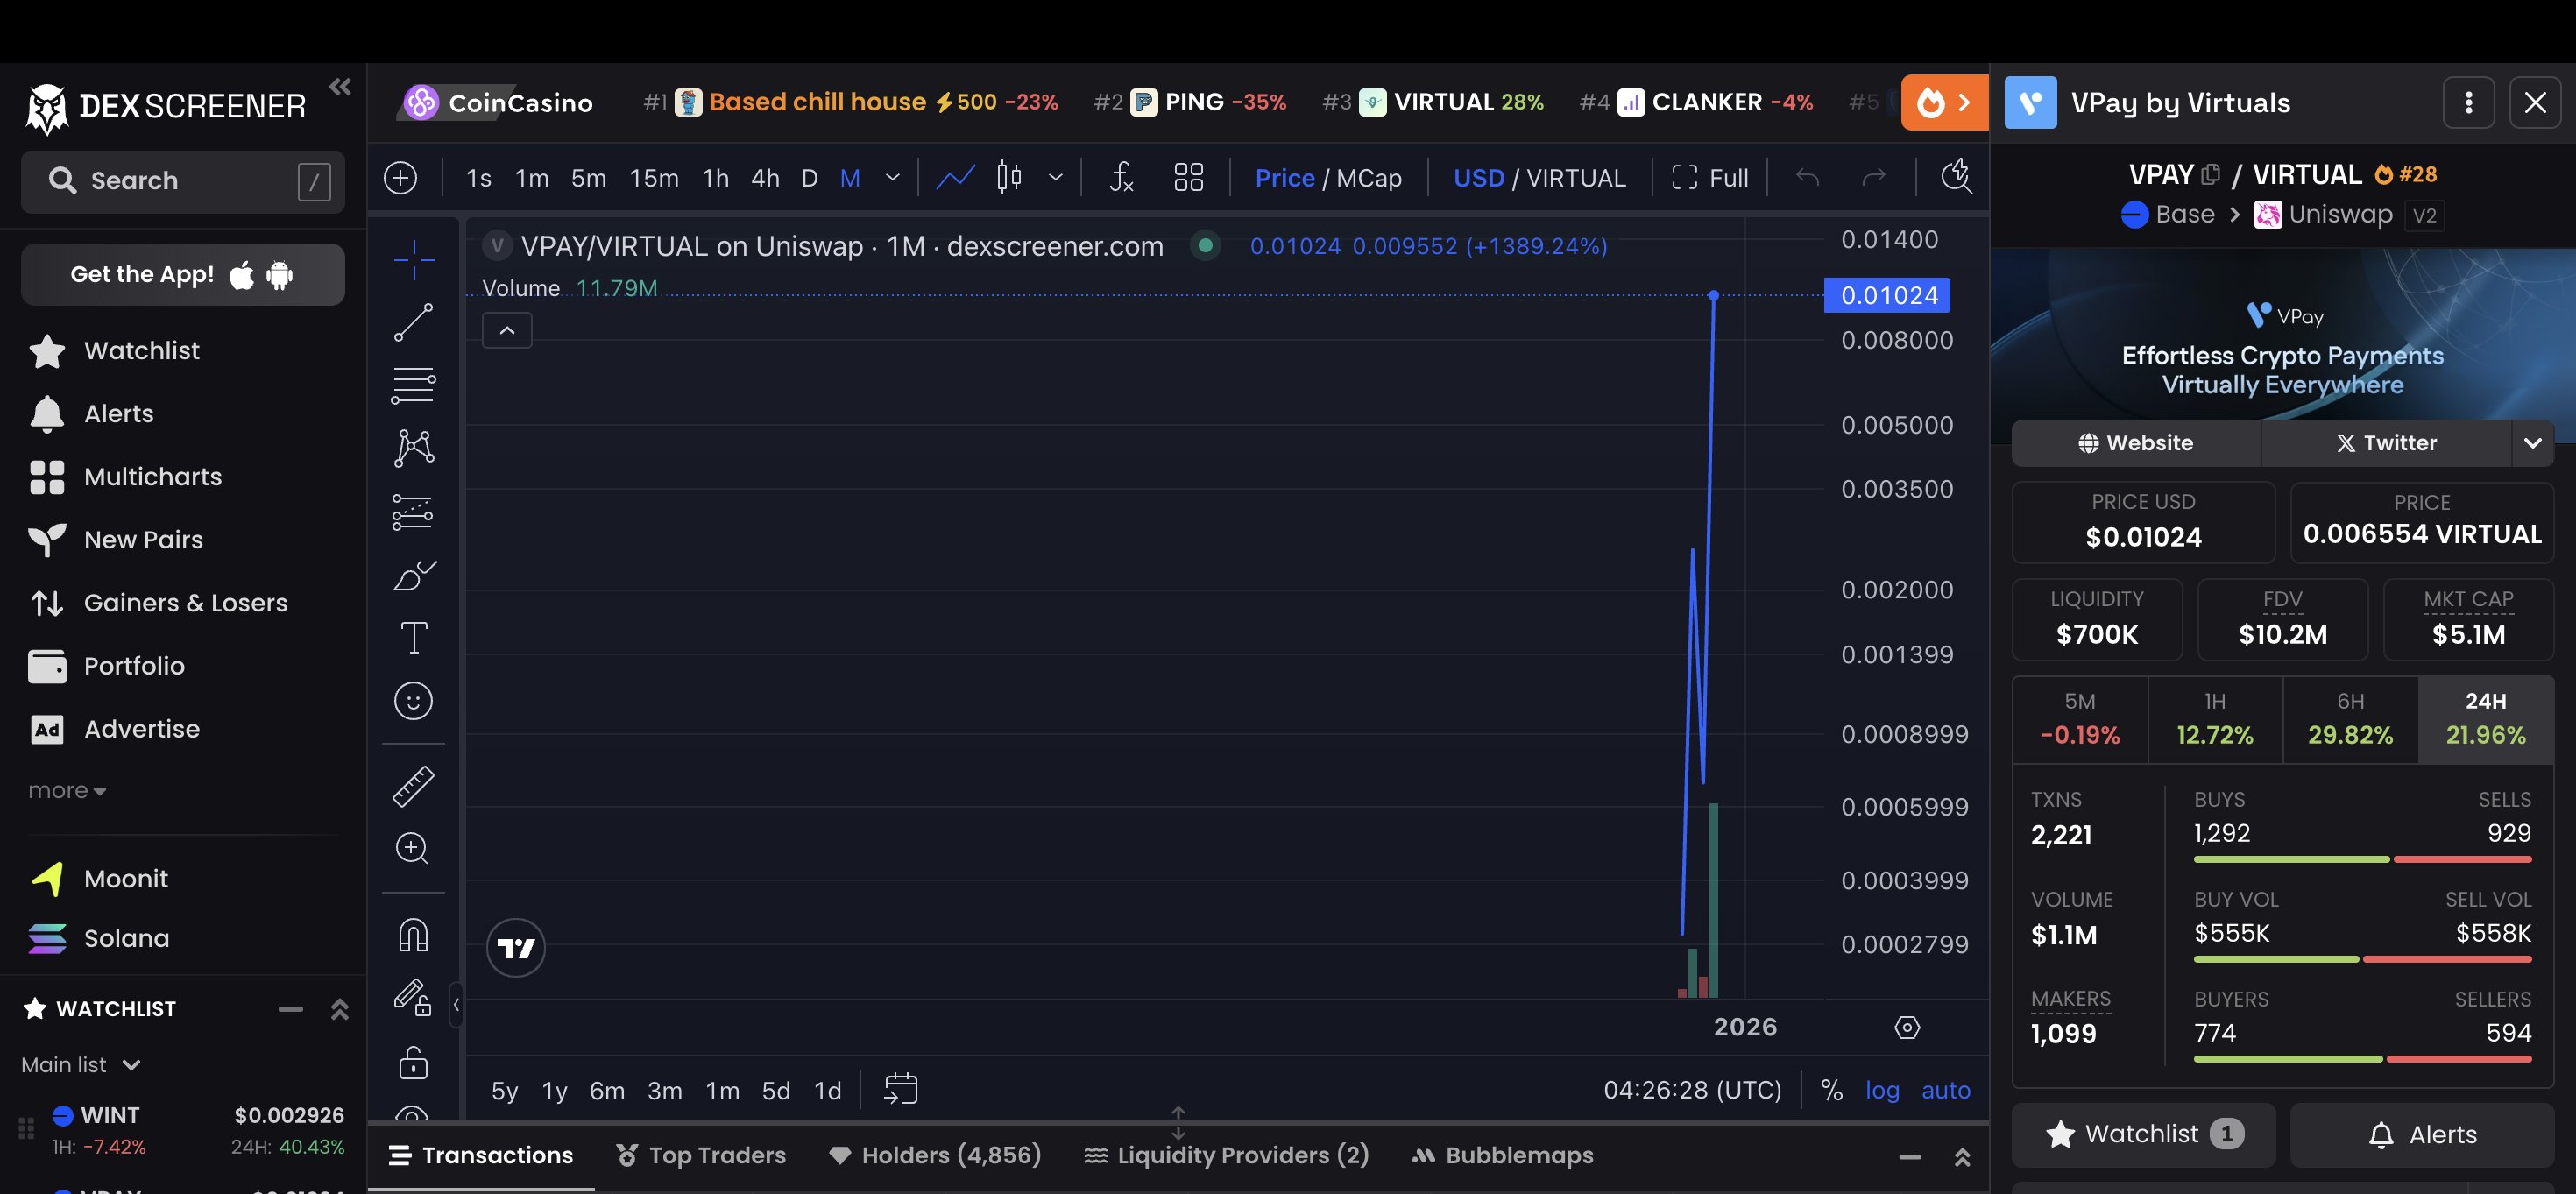Collapse the chart legend indicator arrow
Viewport: 2576px width, 1194px height.
coord(507,330)
